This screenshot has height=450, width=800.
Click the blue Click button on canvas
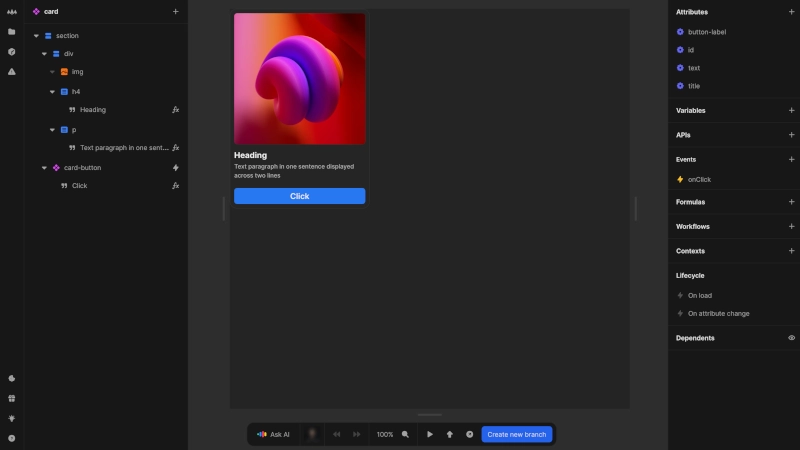299,196
